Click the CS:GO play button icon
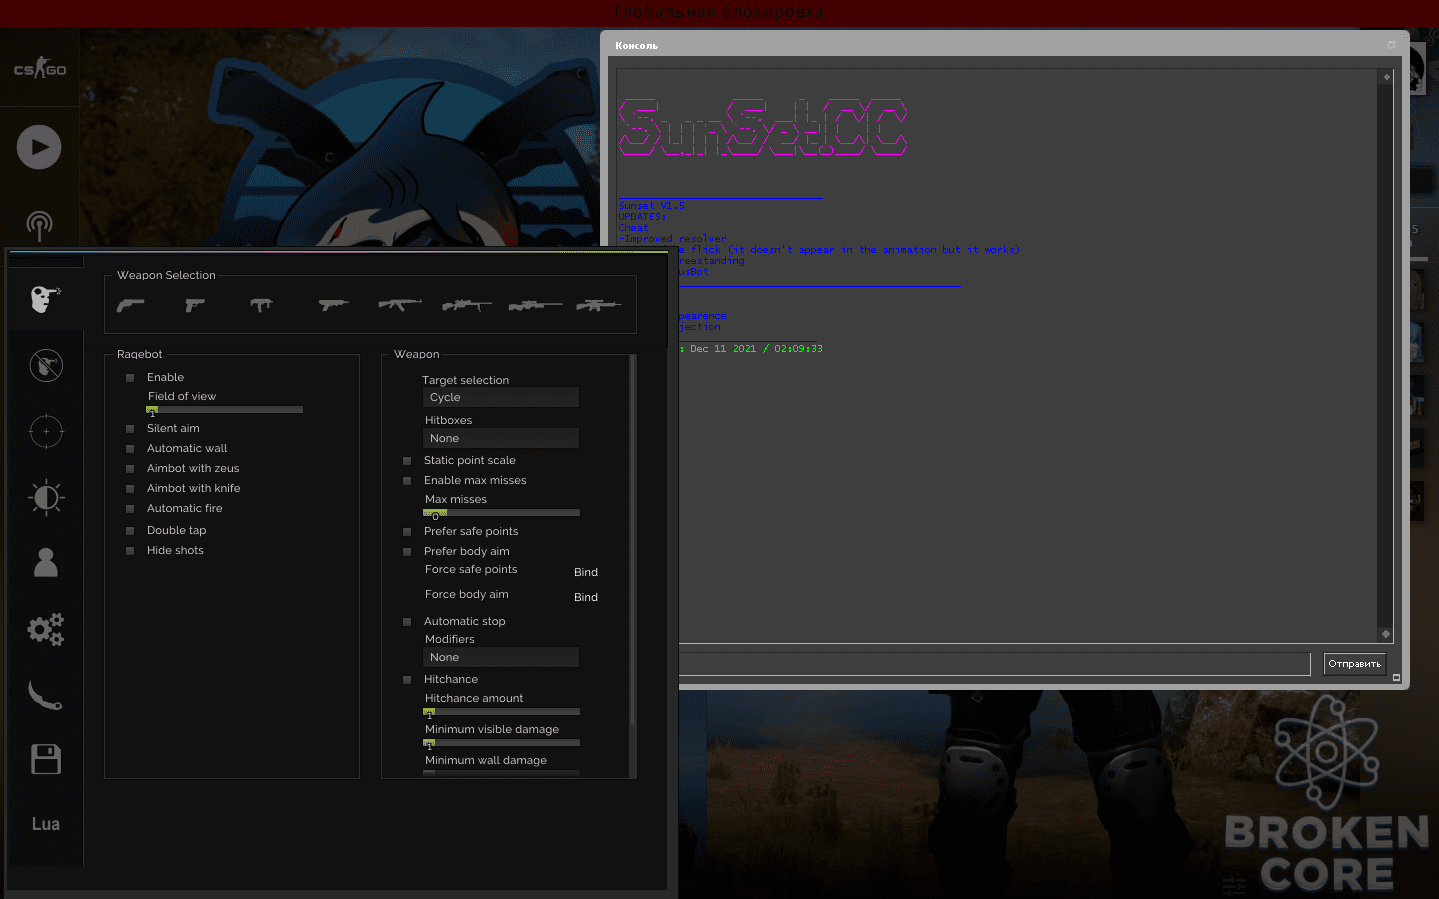Screen dimensions: 1439x899 [x=39, y=147]
